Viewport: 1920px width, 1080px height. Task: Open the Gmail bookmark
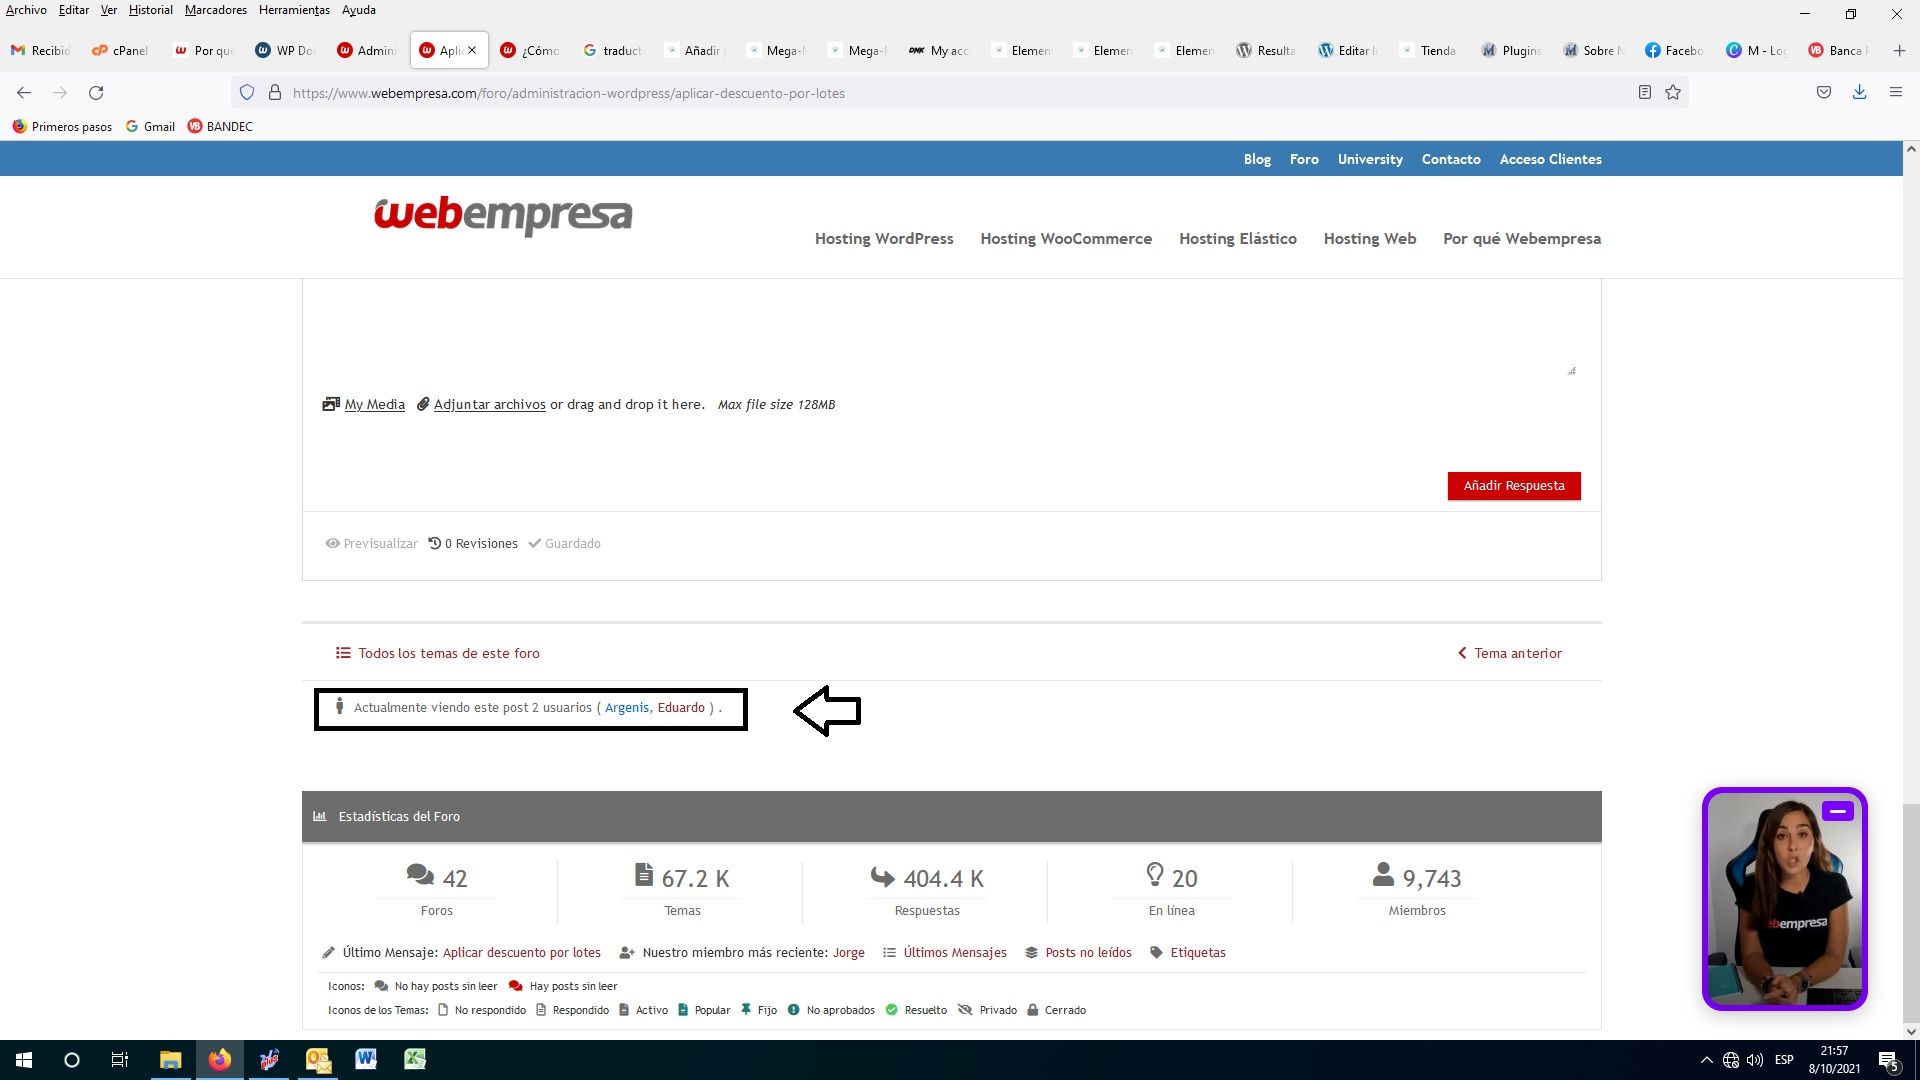[150, 126]
